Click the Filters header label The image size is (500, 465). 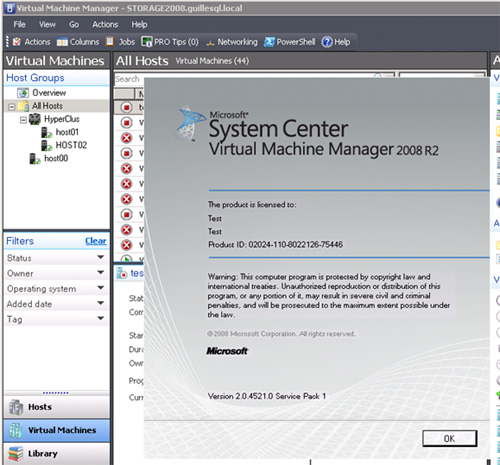click(20, 241)
